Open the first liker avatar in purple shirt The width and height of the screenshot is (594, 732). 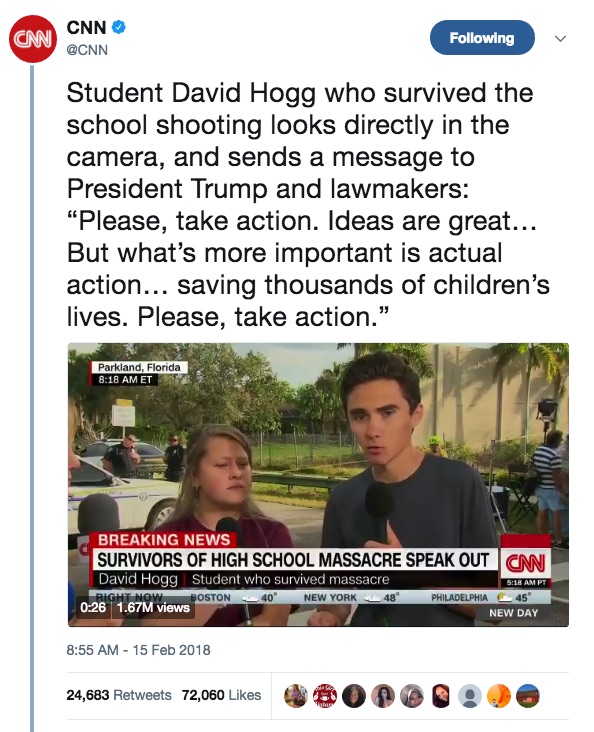[296, 696]
